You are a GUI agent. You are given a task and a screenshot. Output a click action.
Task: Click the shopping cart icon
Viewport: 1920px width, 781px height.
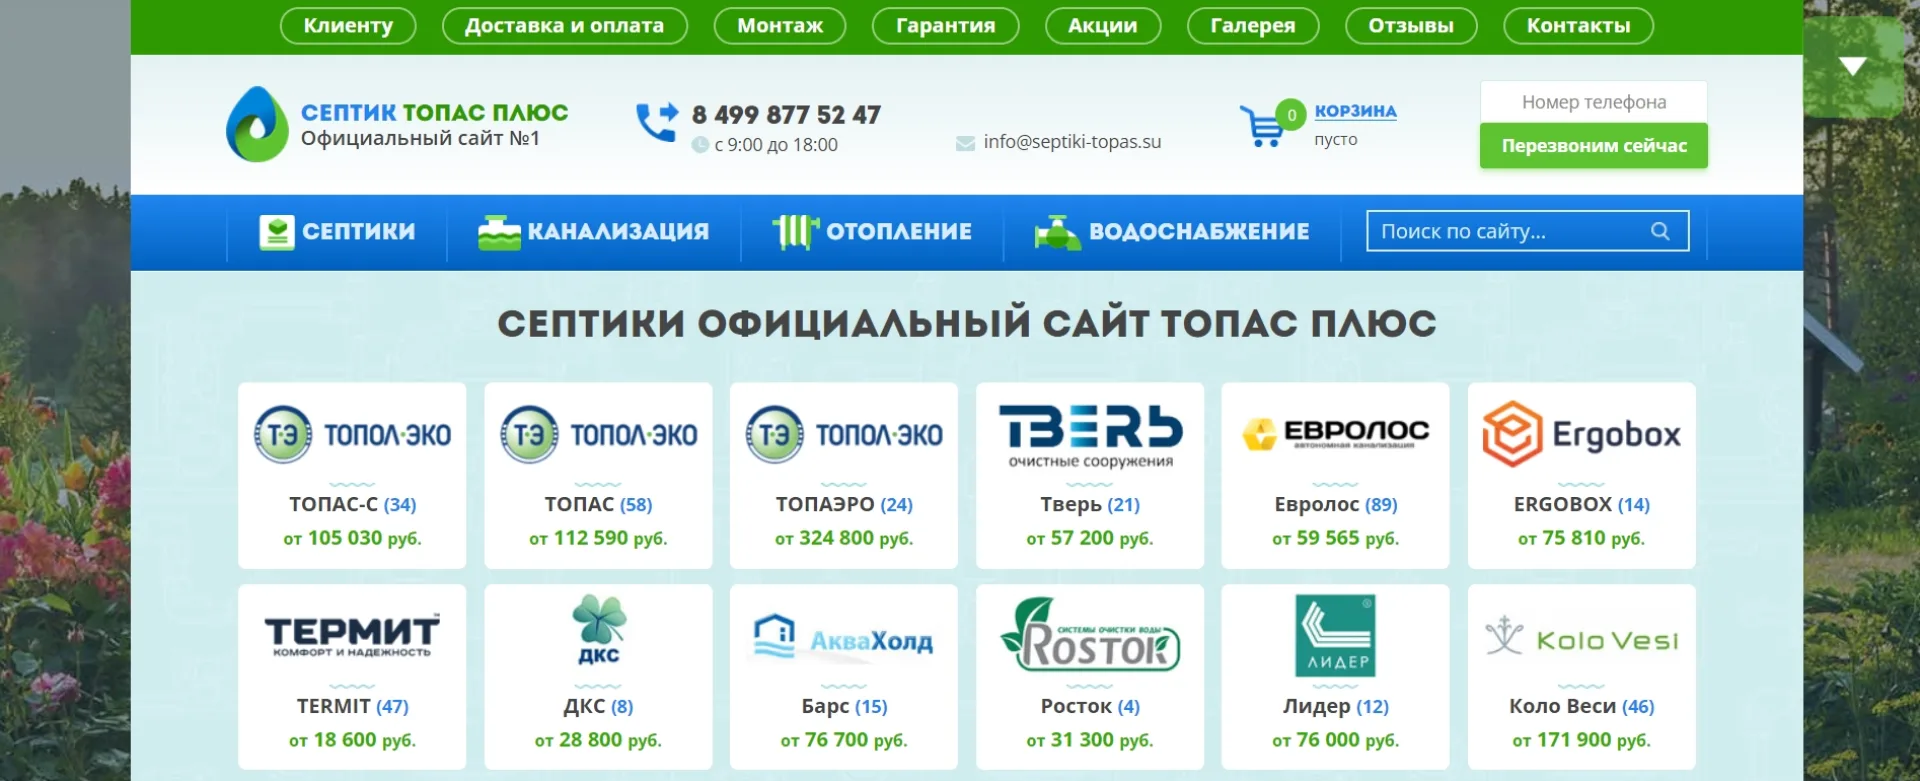(x=1261, y=128)
